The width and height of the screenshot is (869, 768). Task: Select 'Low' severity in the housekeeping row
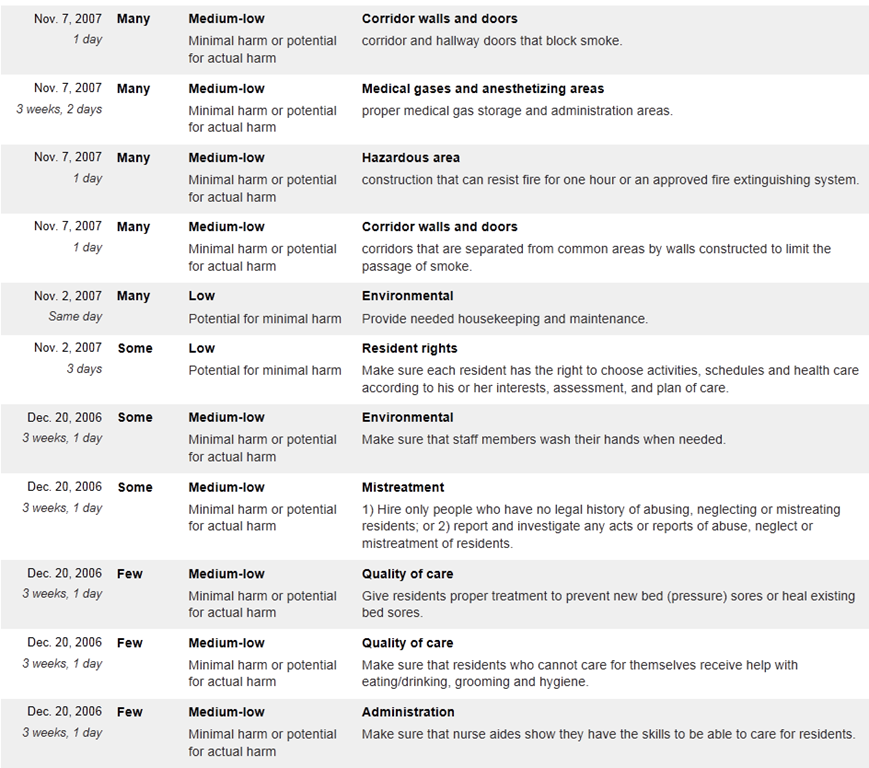pyautogui.click(x=201, y=296)
